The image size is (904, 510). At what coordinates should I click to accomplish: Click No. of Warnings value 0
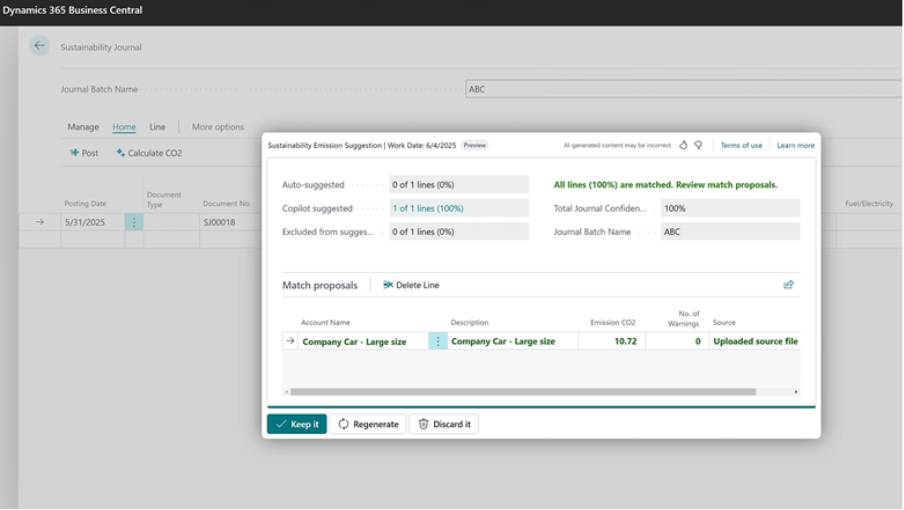pyautogui.click(x=677, y=341)
